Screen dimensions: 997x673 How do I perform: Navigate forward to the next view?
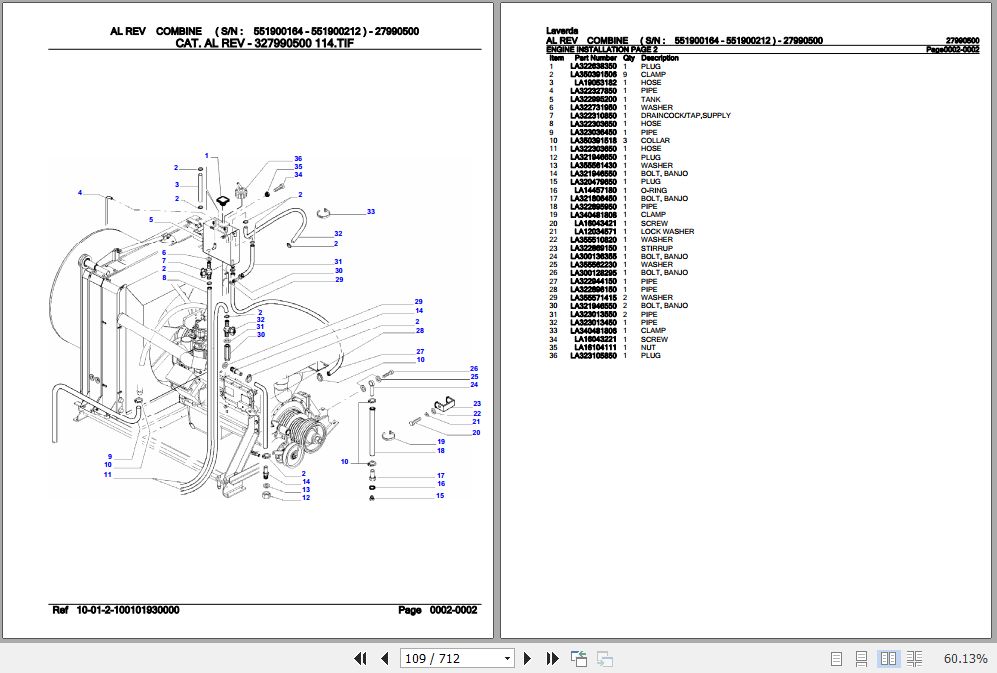(604, 659)
